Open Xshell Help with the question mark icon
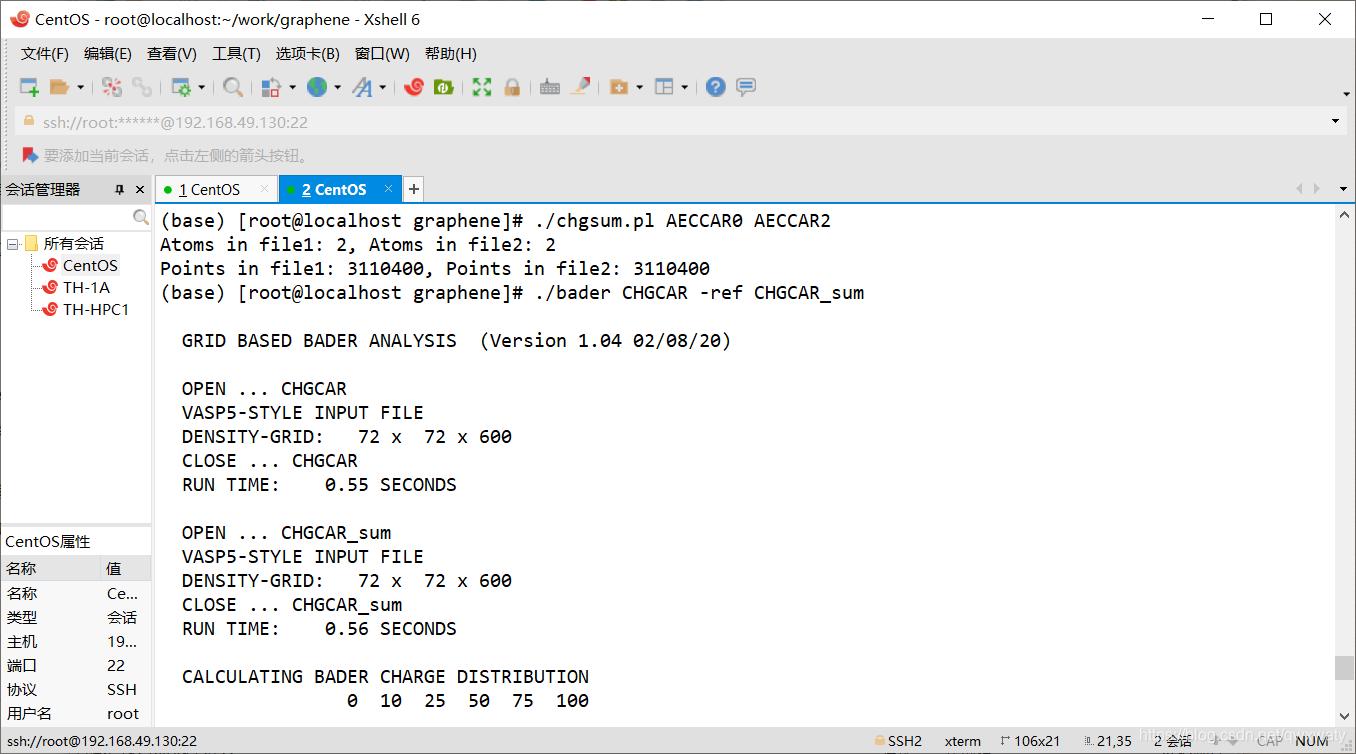This screenshot has width=1356, height=754. coord(715,86)
